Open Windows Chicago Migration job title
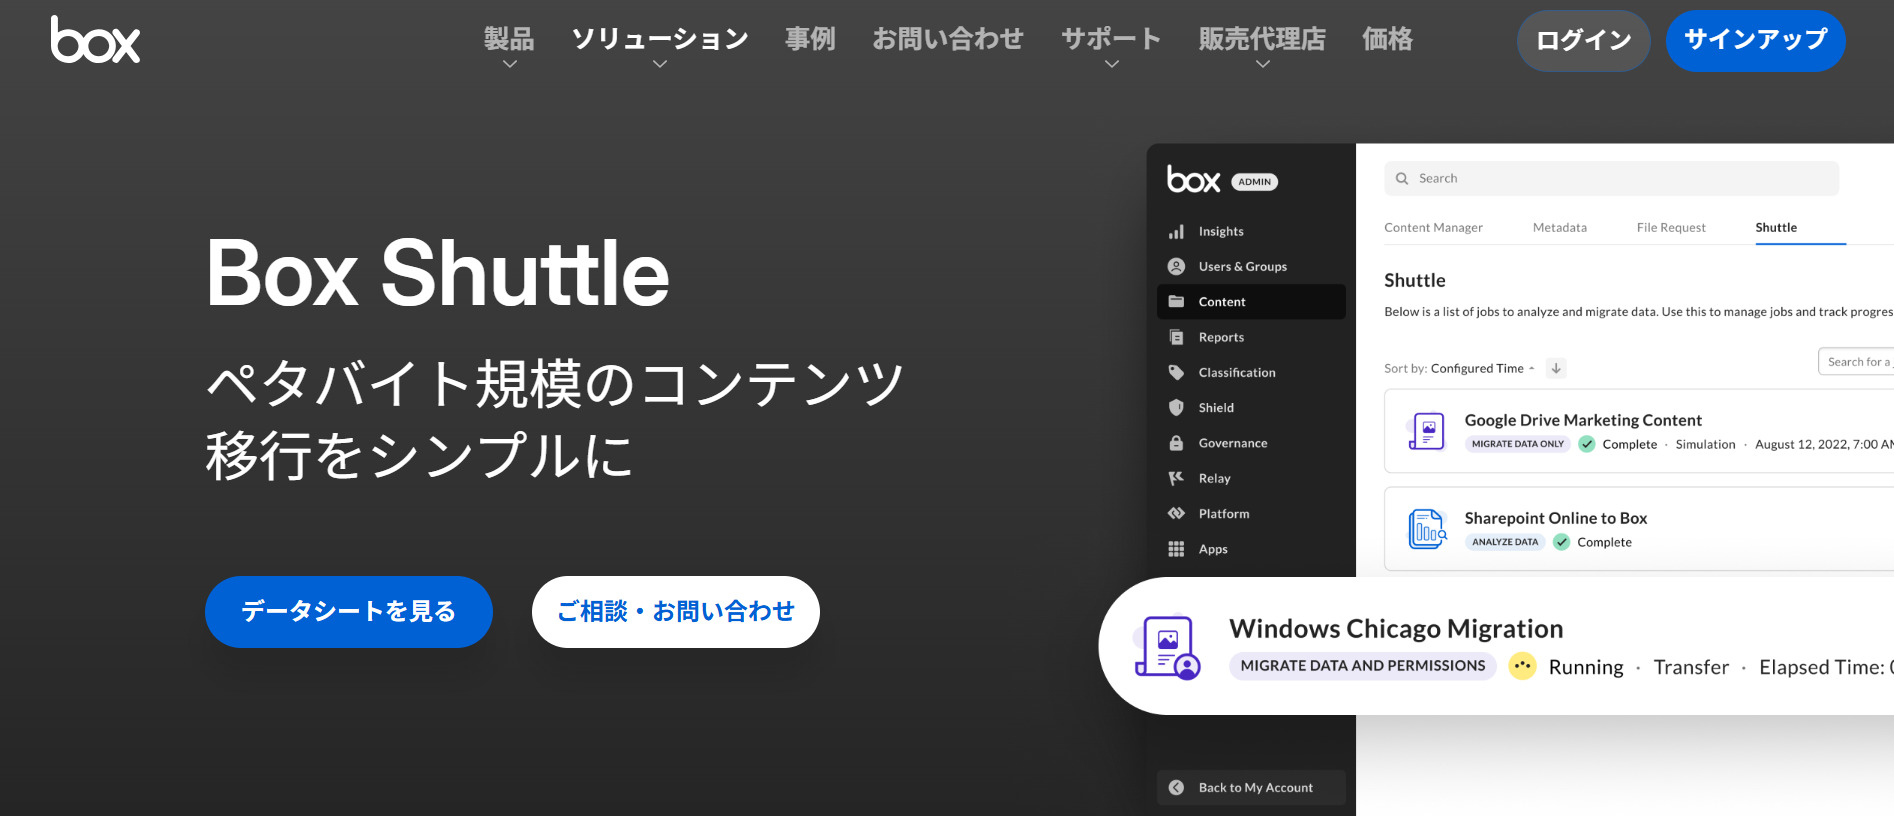This screenshot has width=1894, height=816. click(1396, 629)
